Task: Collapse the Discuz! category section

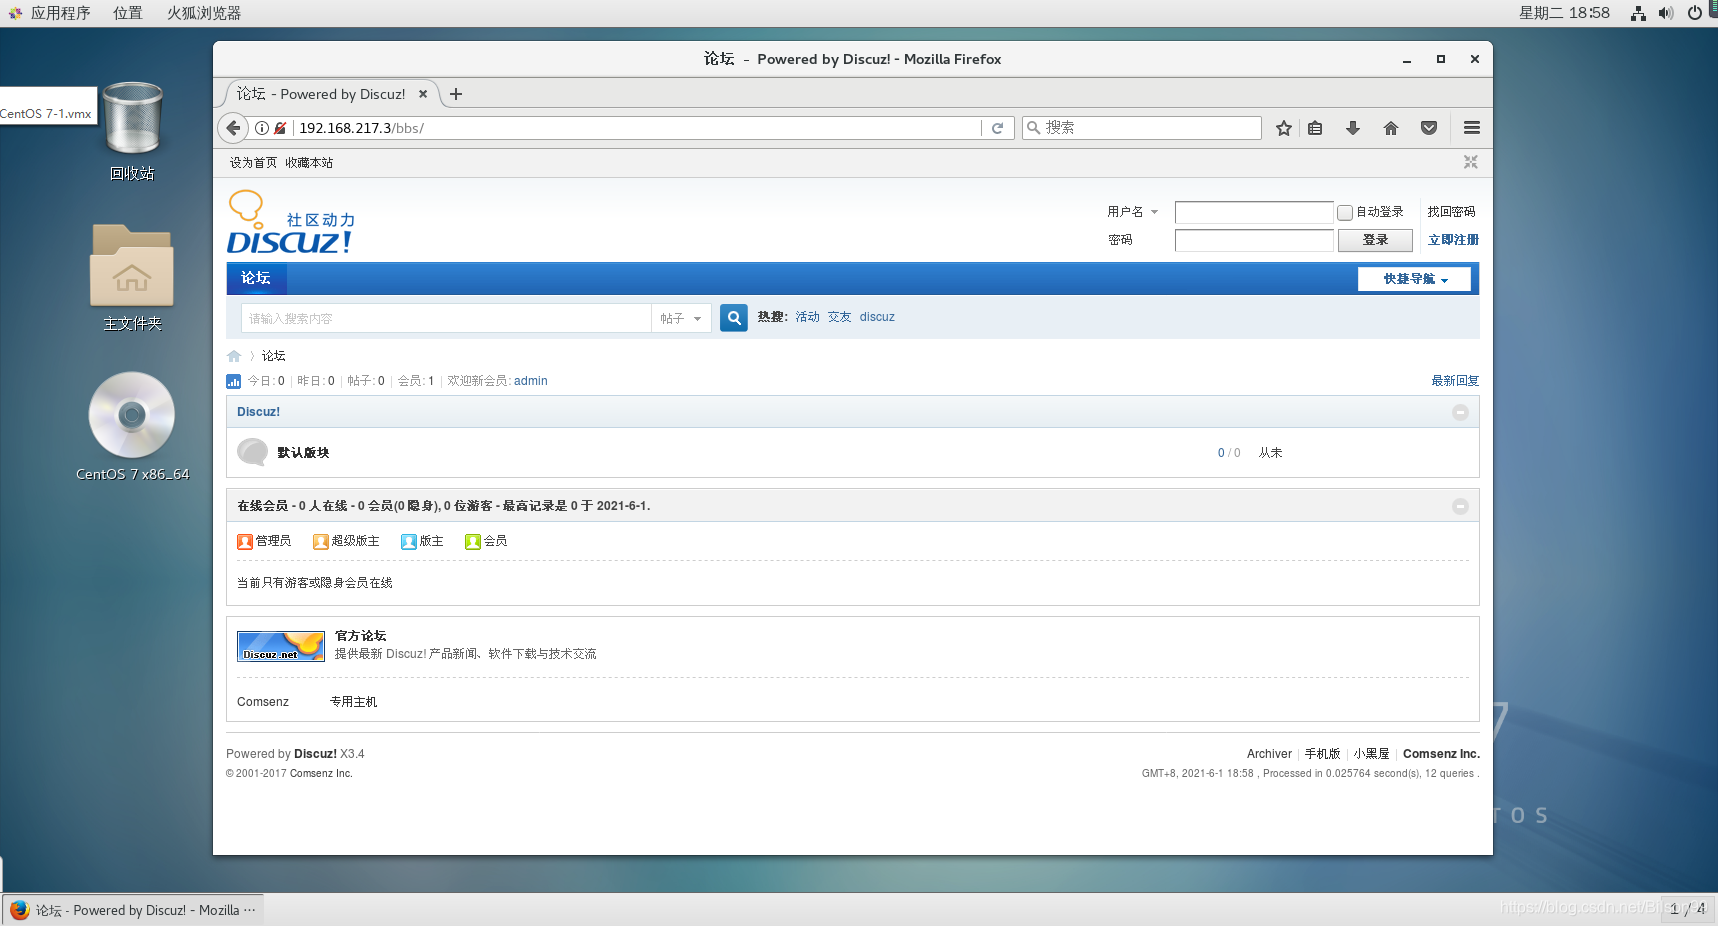Action: [1460, 412]
